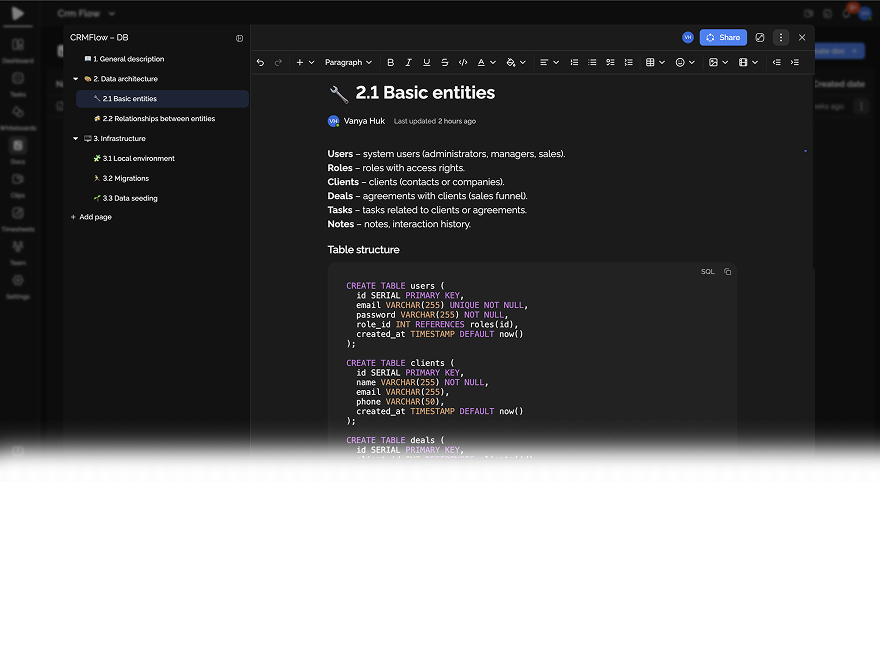The image size is (880, 661).
Task: Create a bulleted list
Action: click(x=592, y=62)
